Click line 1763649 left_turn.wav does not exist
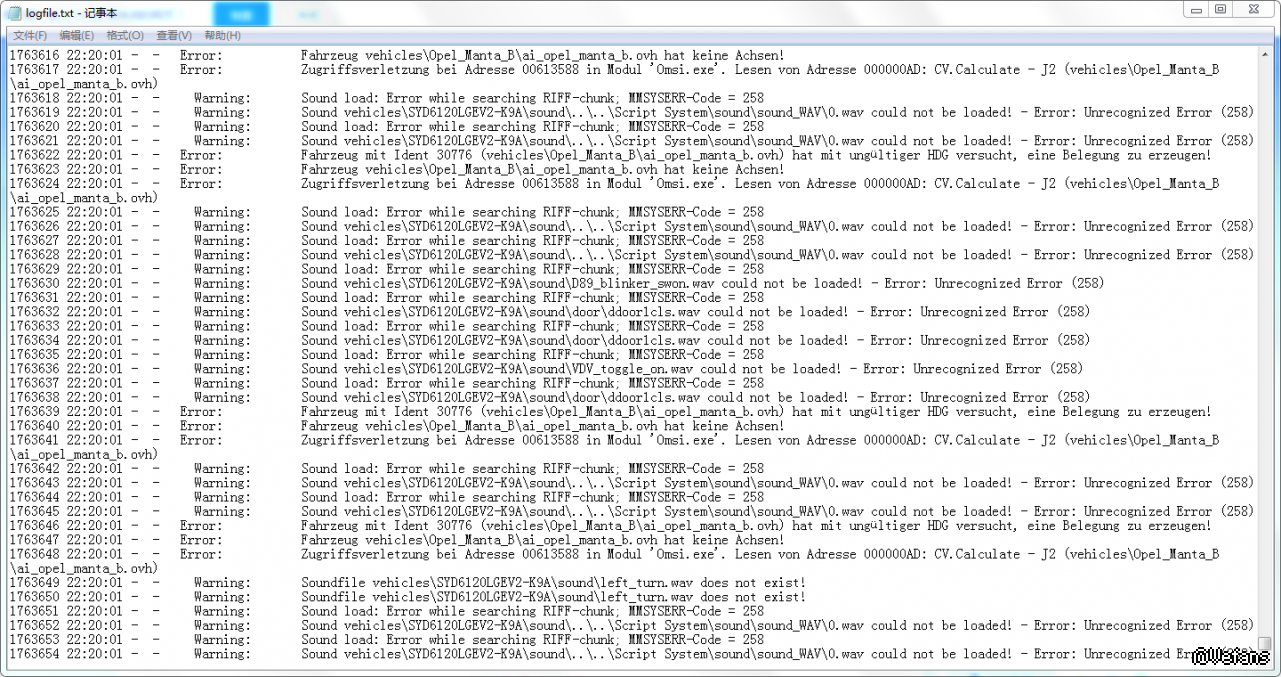 (x=553, y=582)
